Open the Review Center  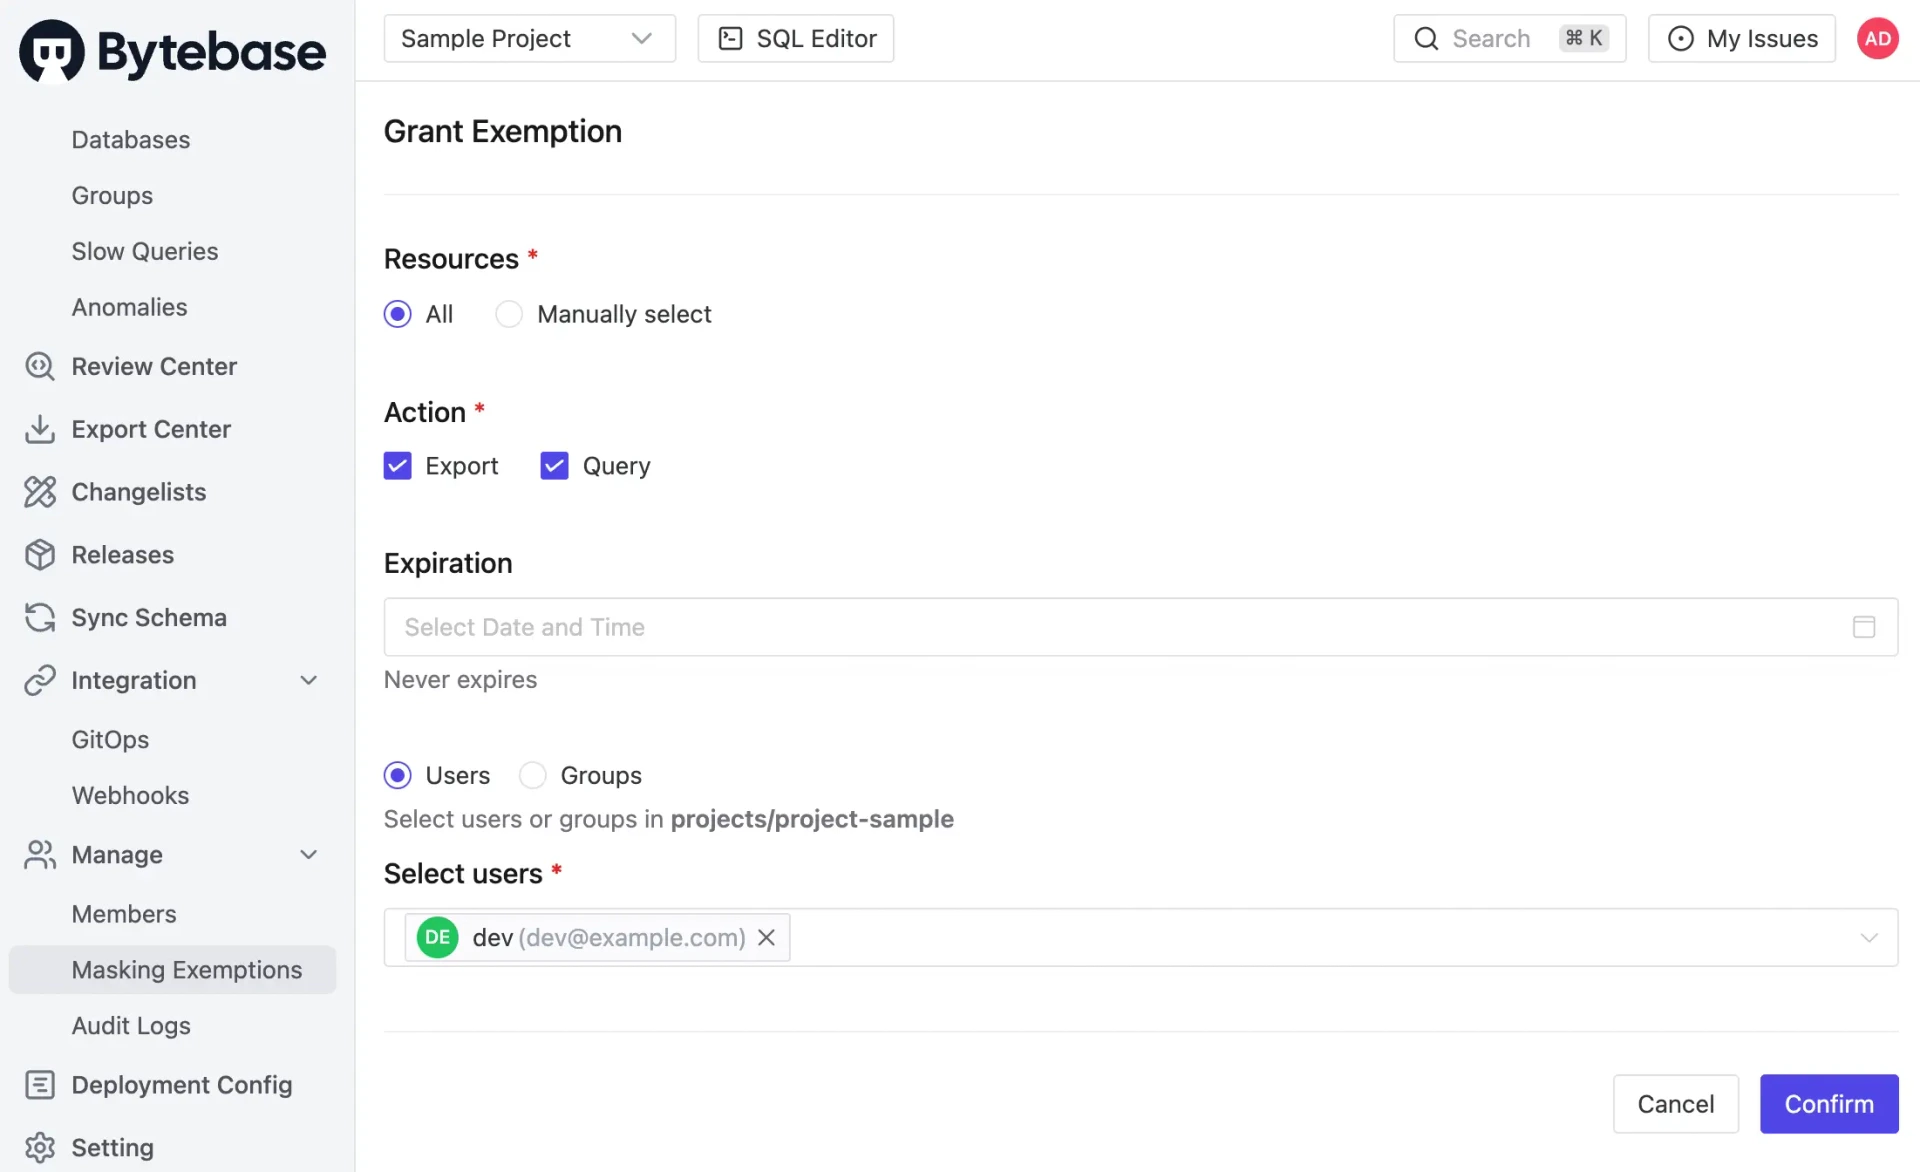tap(154, 366)
